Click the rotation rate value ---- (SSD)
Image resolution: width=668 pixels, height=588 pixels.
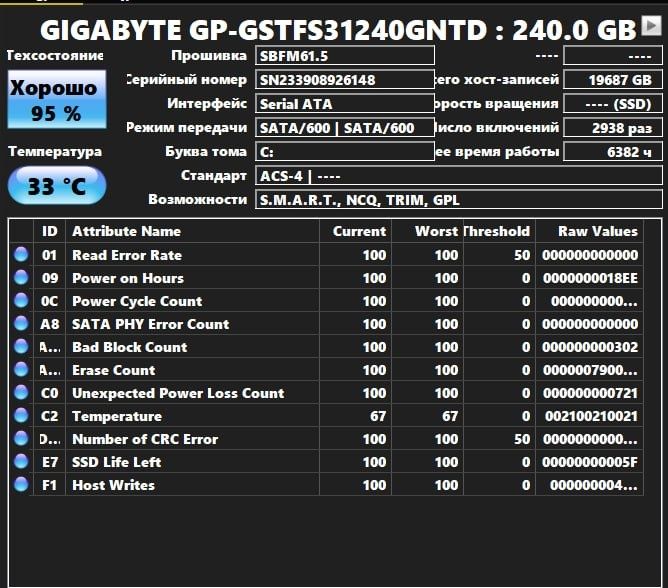(613, 104)
